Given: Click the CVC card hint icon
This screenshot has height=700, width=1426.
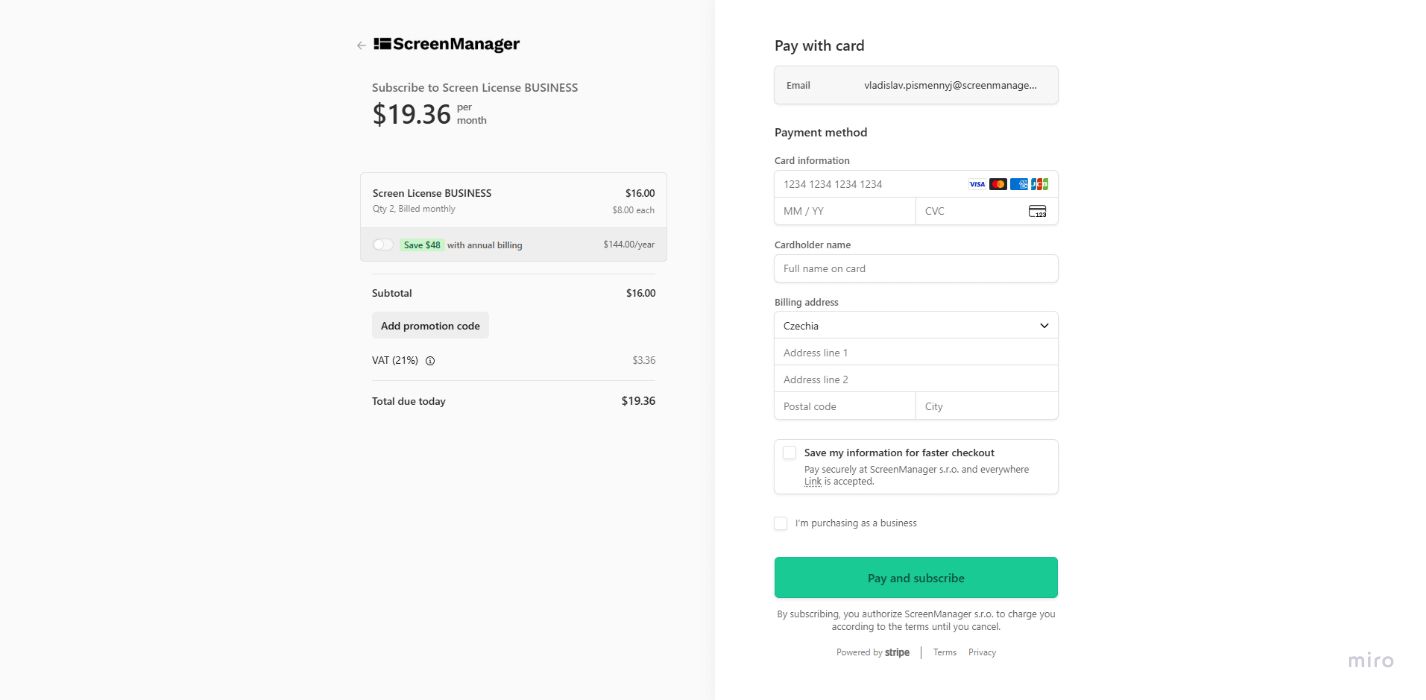Looking at the screenshot, I should click(1037, 211).
